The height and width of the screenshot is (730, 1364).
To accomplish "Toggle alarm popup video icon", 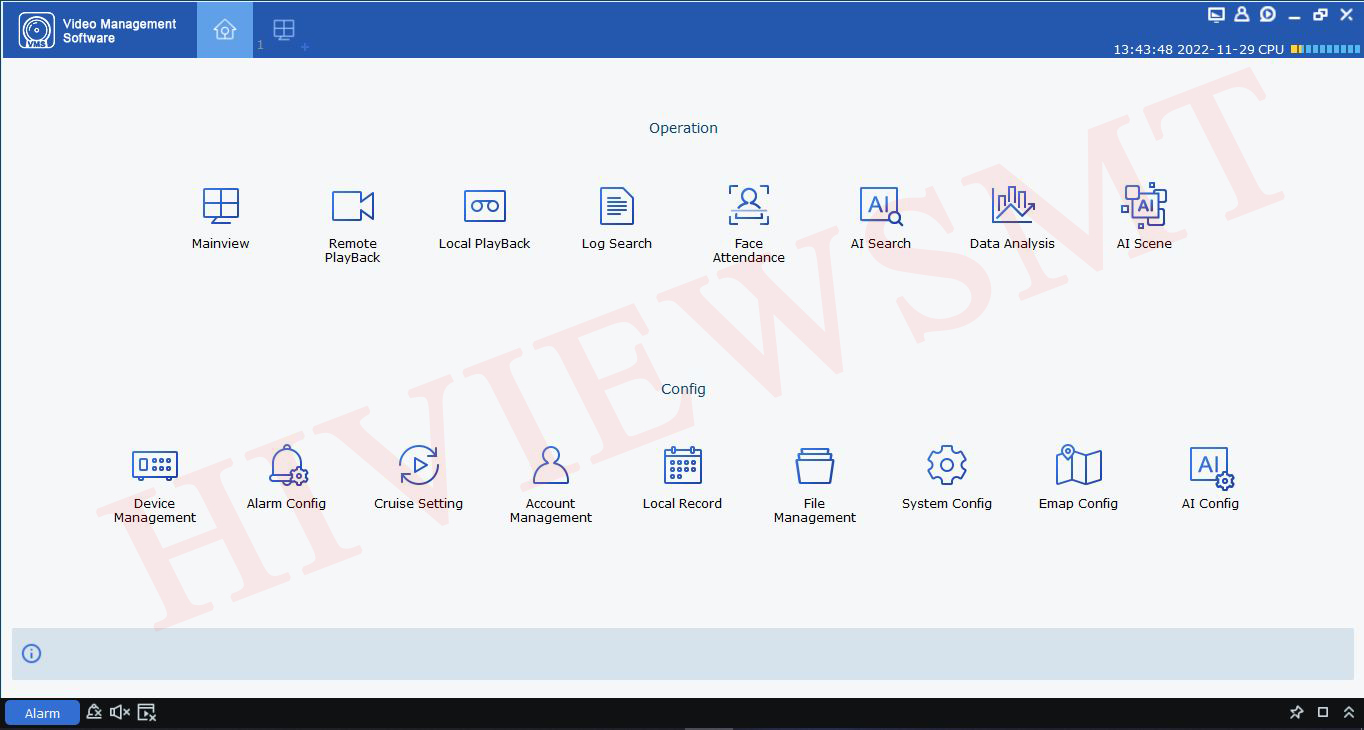I will (147, 712).
